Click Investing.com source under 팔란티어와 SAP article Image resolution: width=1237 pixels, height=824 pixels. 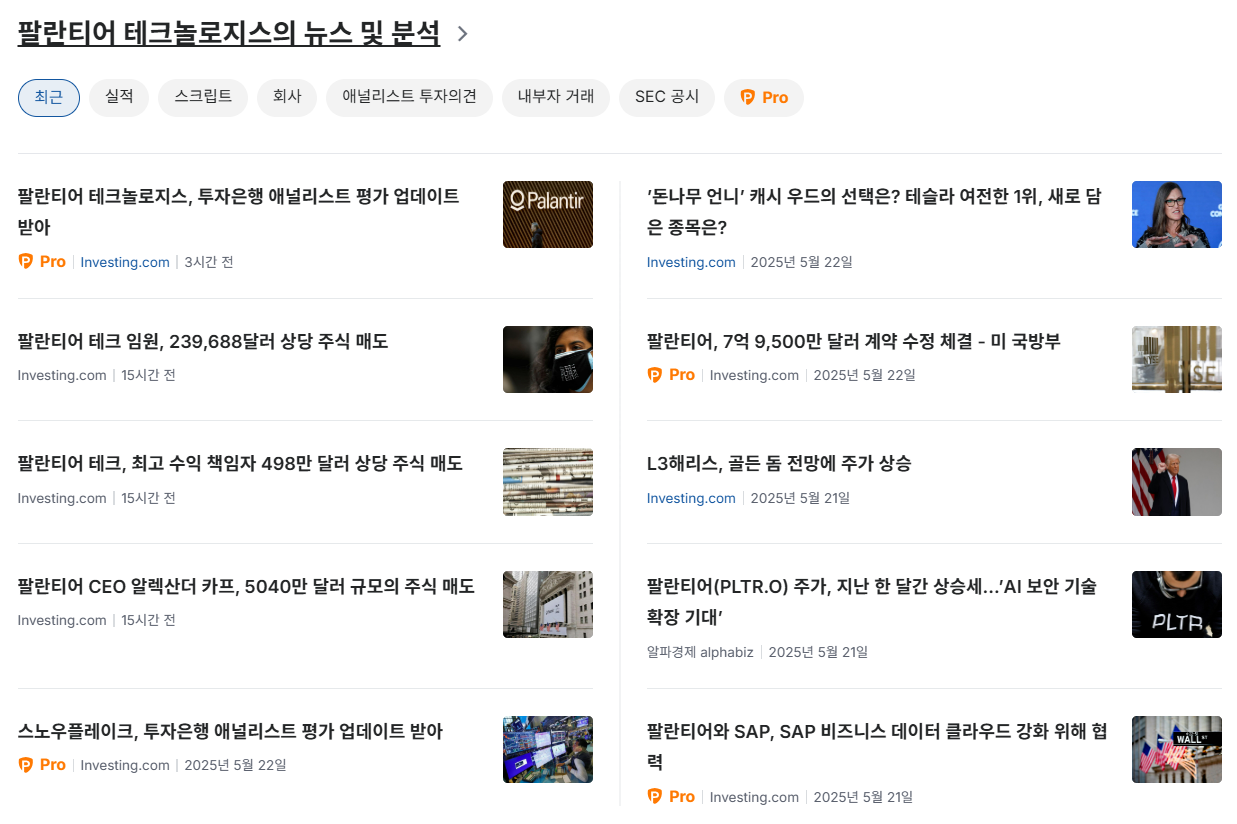754,797
